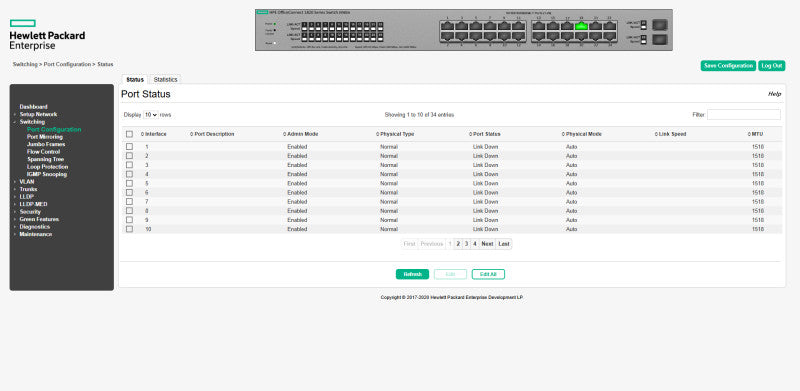Check the box for interface 1

click(x=130, y=146)
